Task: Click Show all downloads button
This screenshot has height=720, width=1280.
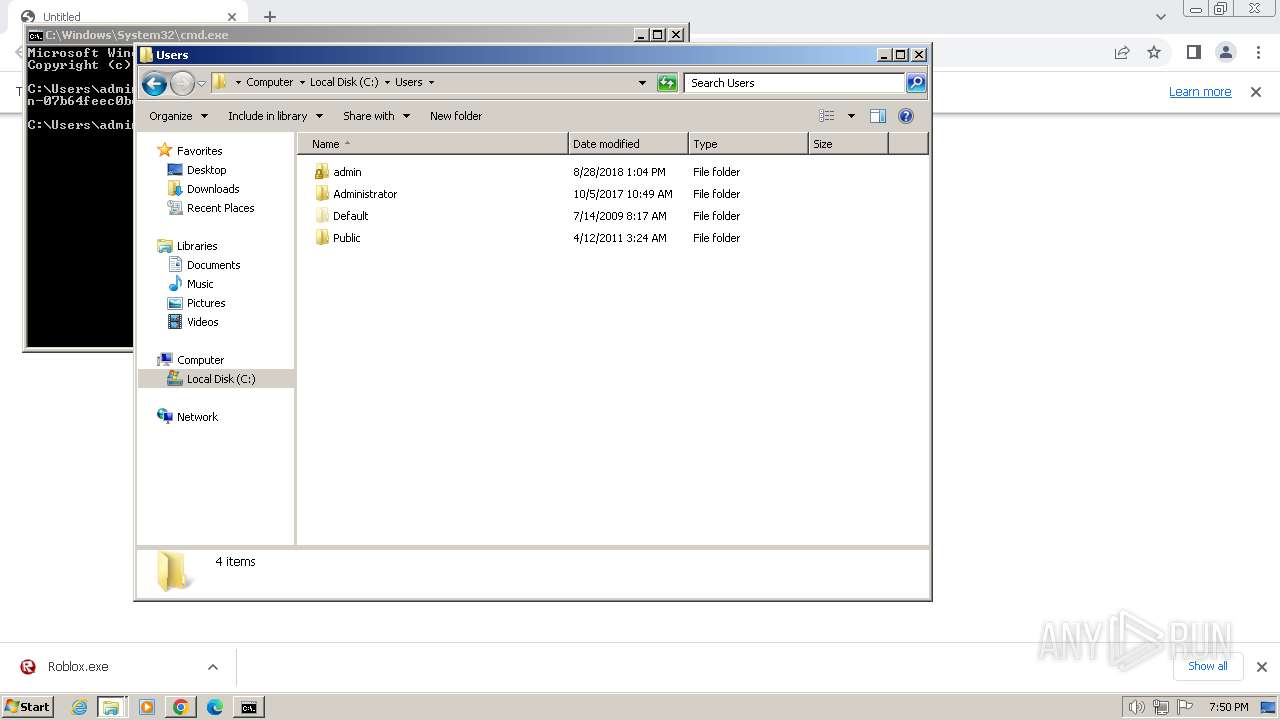Action: tap(1208, 666)
